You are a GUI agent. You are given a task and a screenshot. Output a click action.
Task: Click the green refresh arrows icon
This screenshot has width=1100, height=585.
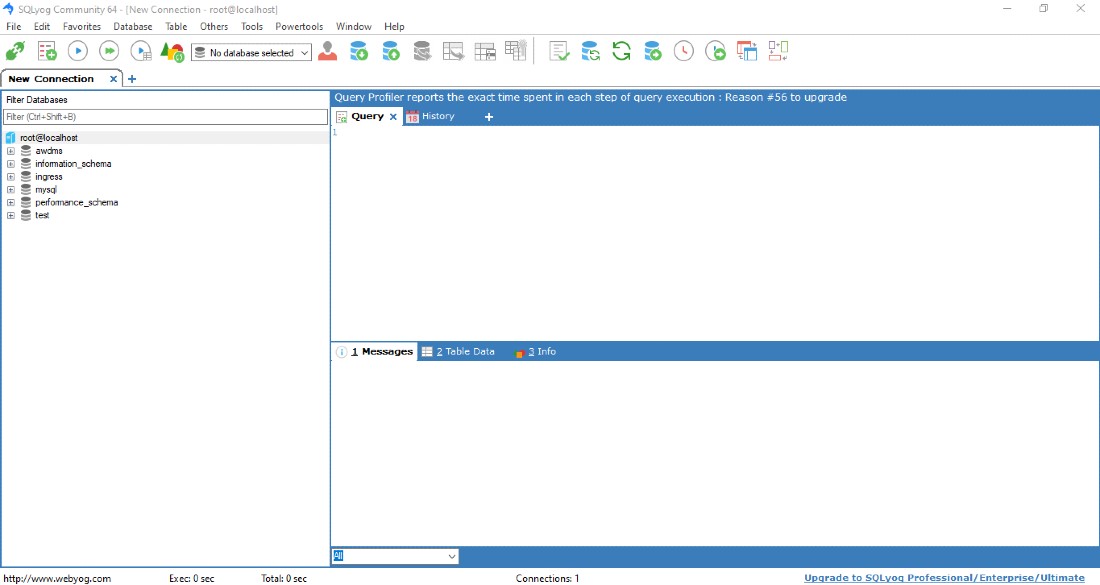(622, 51)
